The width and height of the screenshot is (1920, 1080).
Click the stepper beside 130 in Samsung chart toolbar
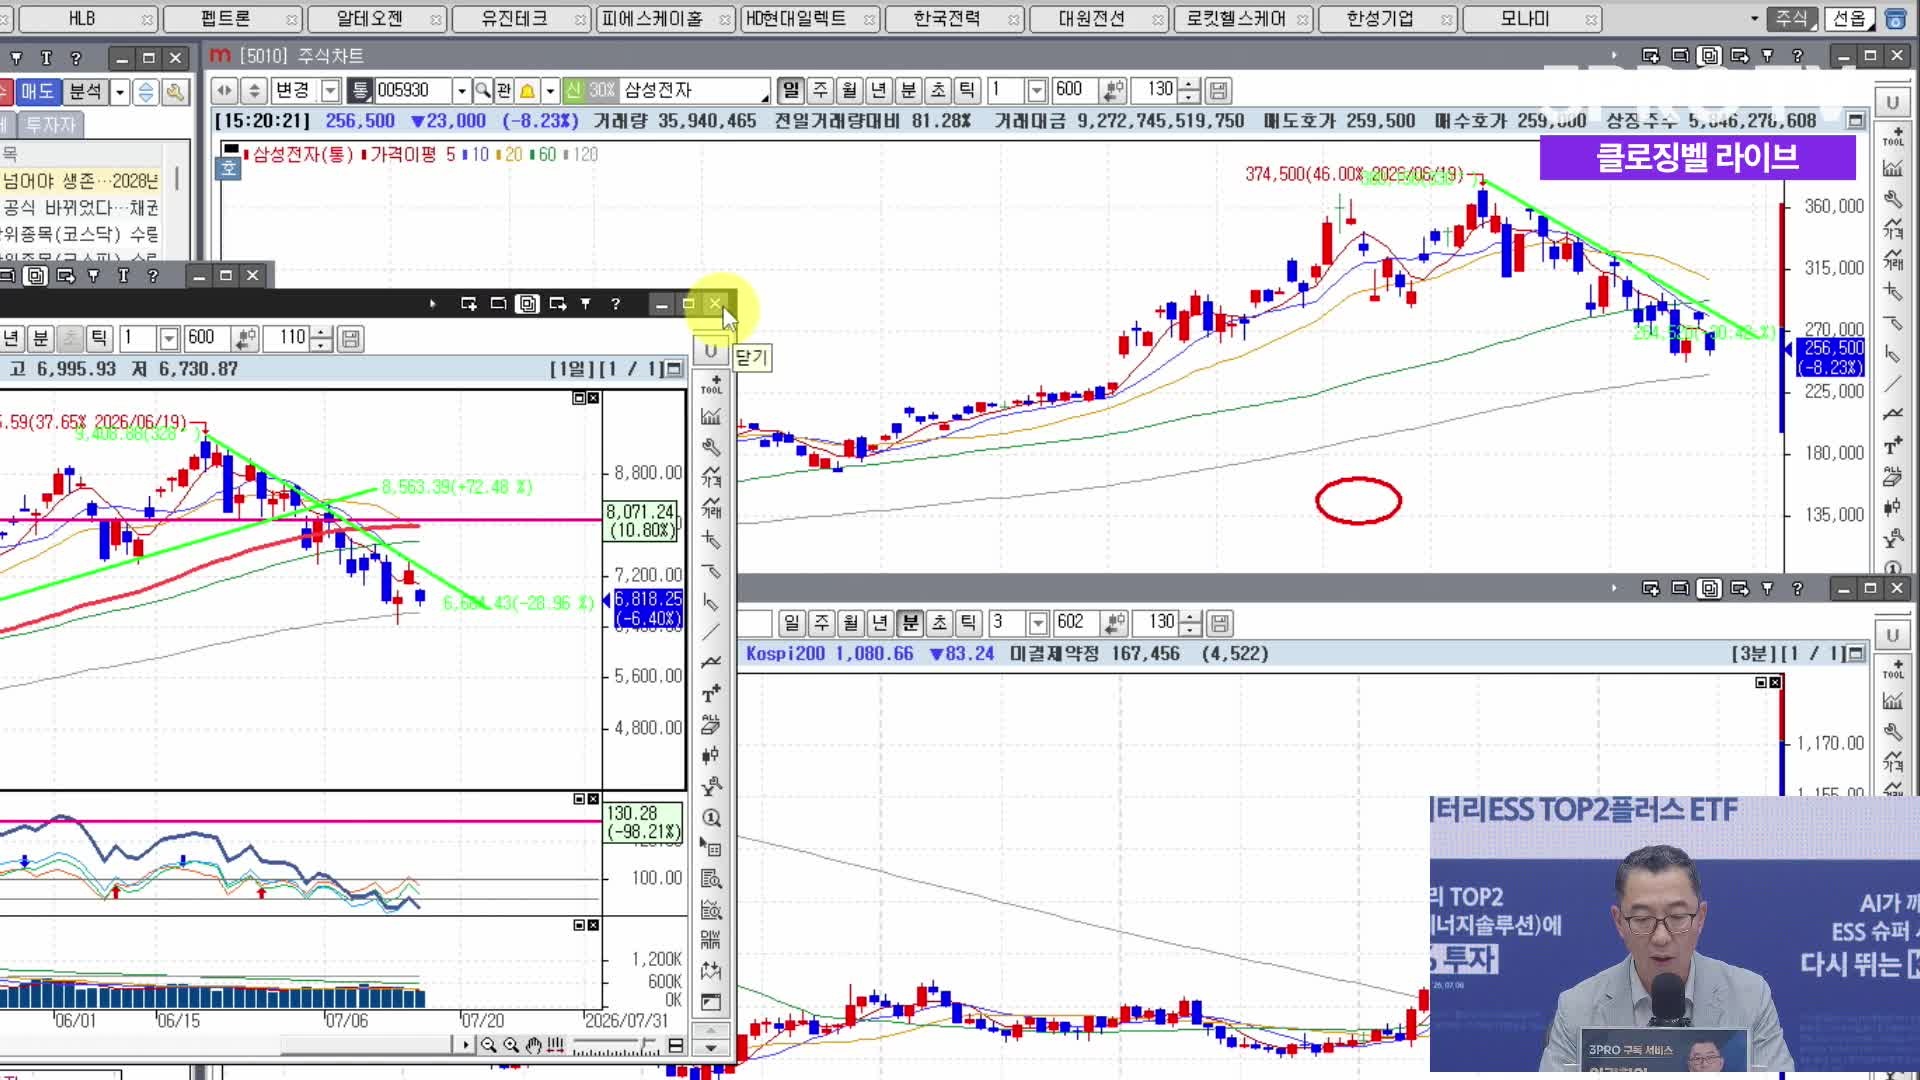(x=1188, y=91)
